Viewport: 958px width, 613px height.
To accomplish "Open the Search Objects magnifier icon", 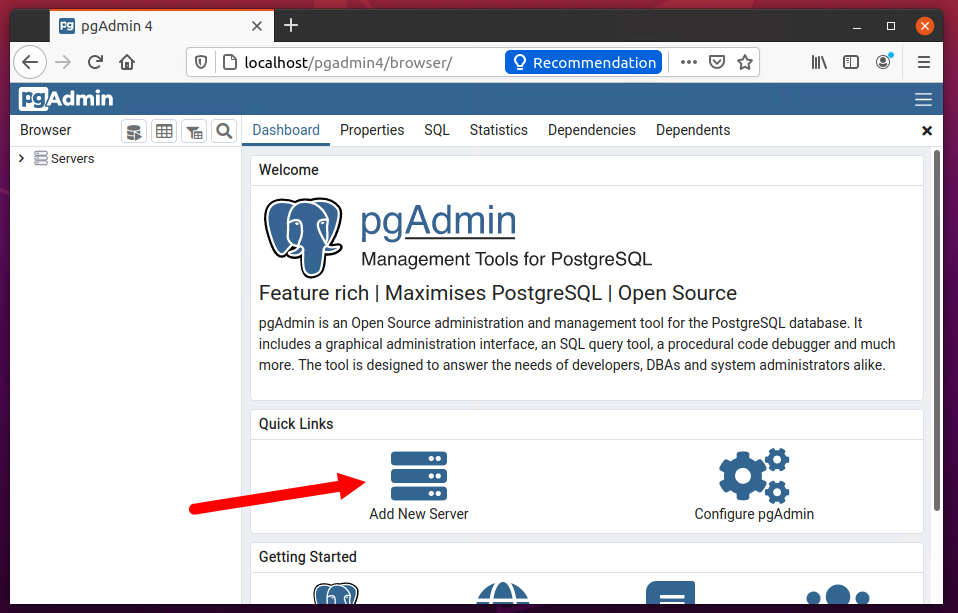I will tap(224, 131).
